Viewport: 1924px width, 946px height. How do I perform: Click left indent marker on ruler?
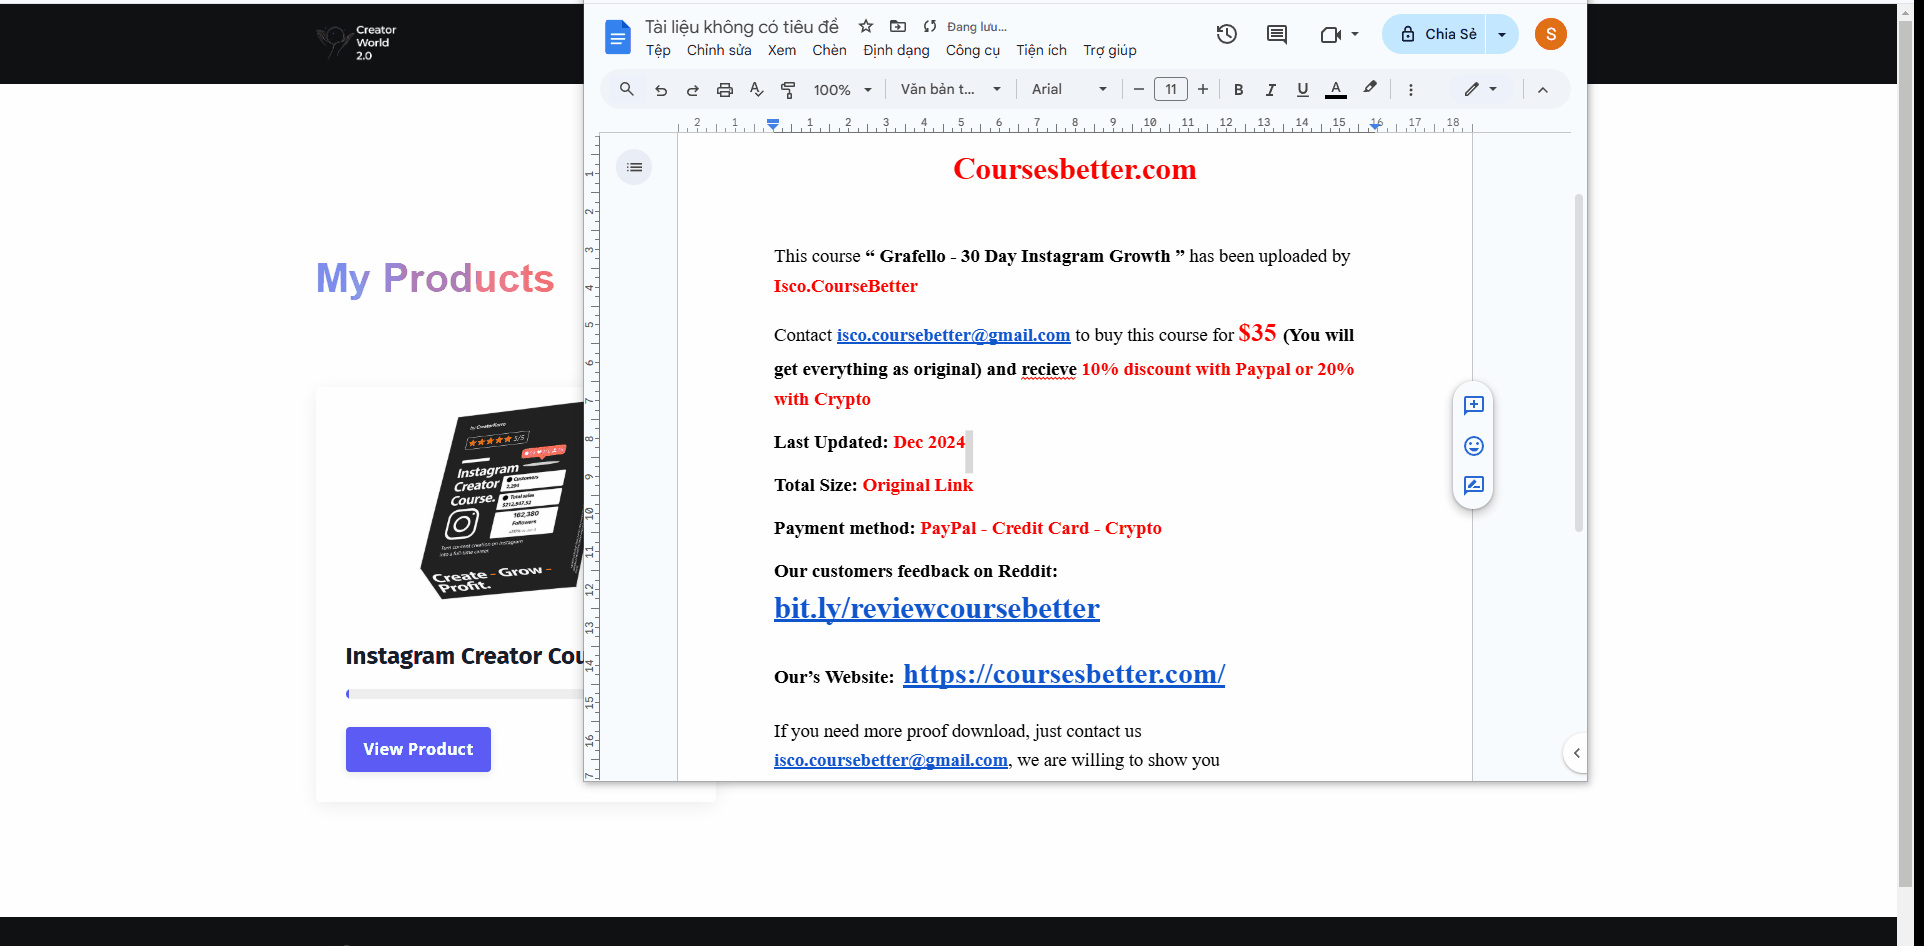click(773, 124)
